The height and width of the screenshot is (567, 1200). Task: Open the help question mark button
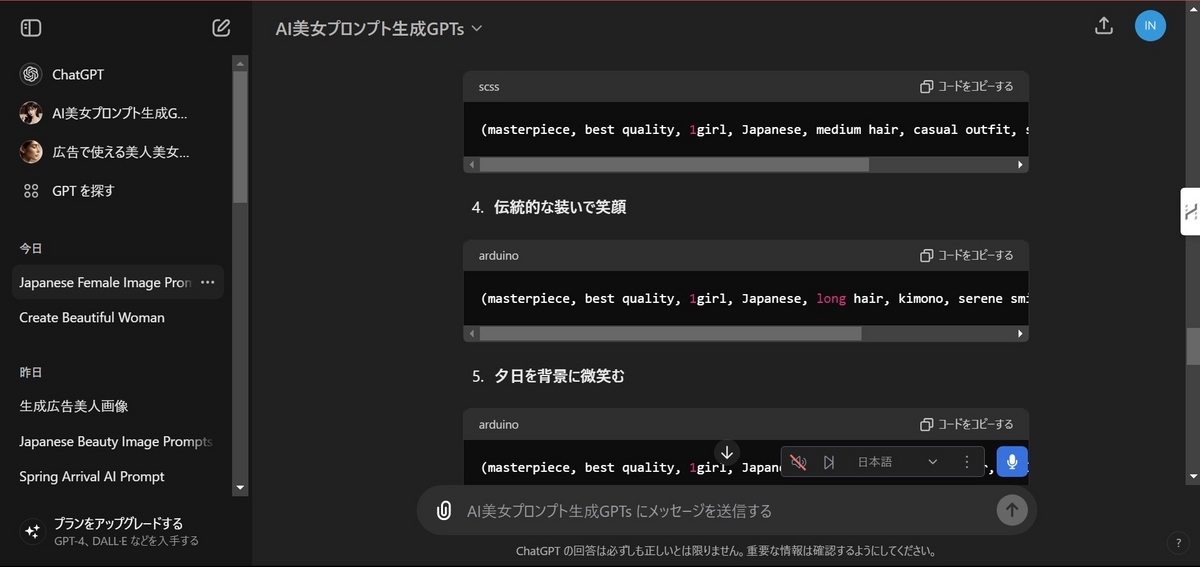point(1179,543)
